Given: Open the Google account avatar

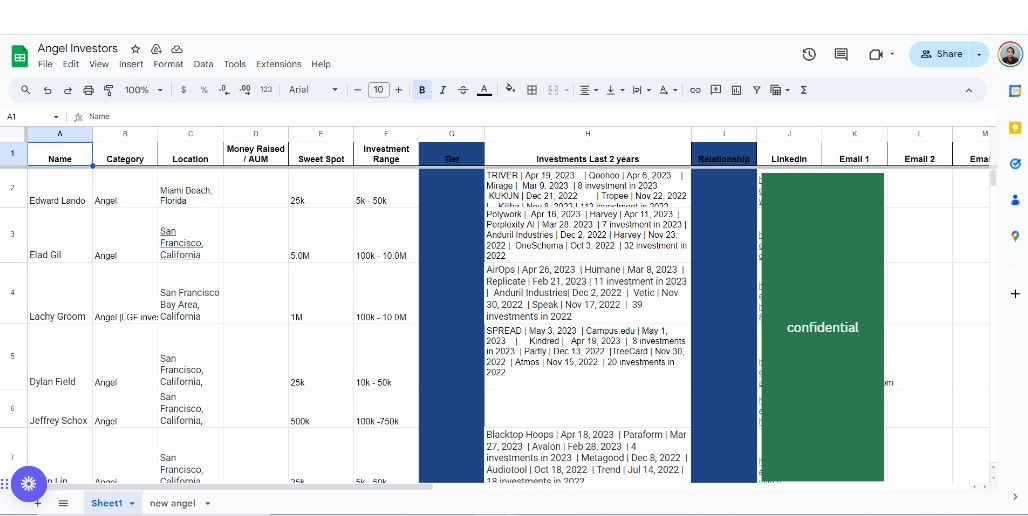Looking at the screenshot, I should [x=1010, y=54].
